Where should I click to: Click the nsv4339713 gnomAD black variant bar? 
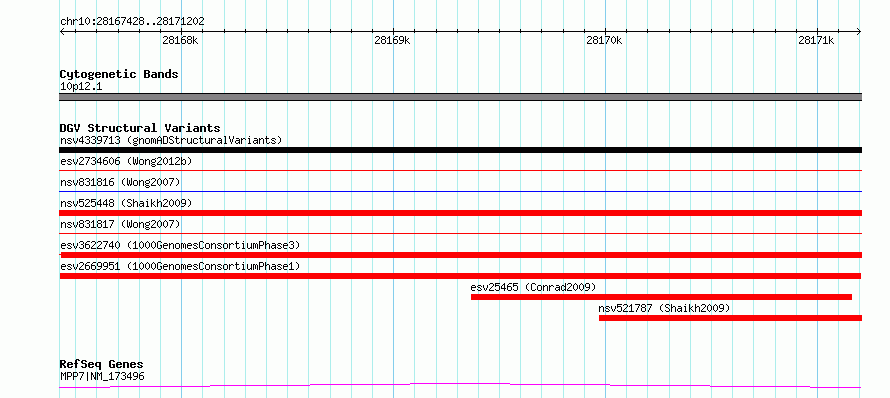coord(460,150)
